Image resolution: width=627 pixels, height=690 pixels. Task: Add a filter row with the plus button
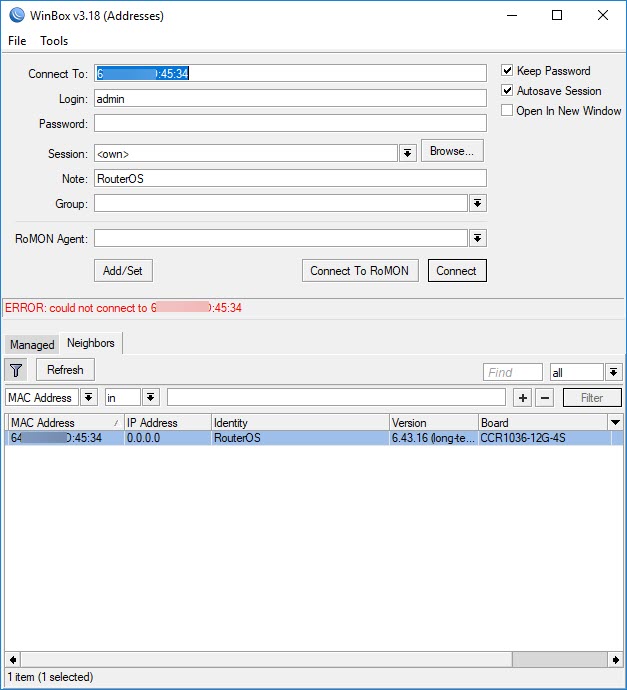pos(523,398)
